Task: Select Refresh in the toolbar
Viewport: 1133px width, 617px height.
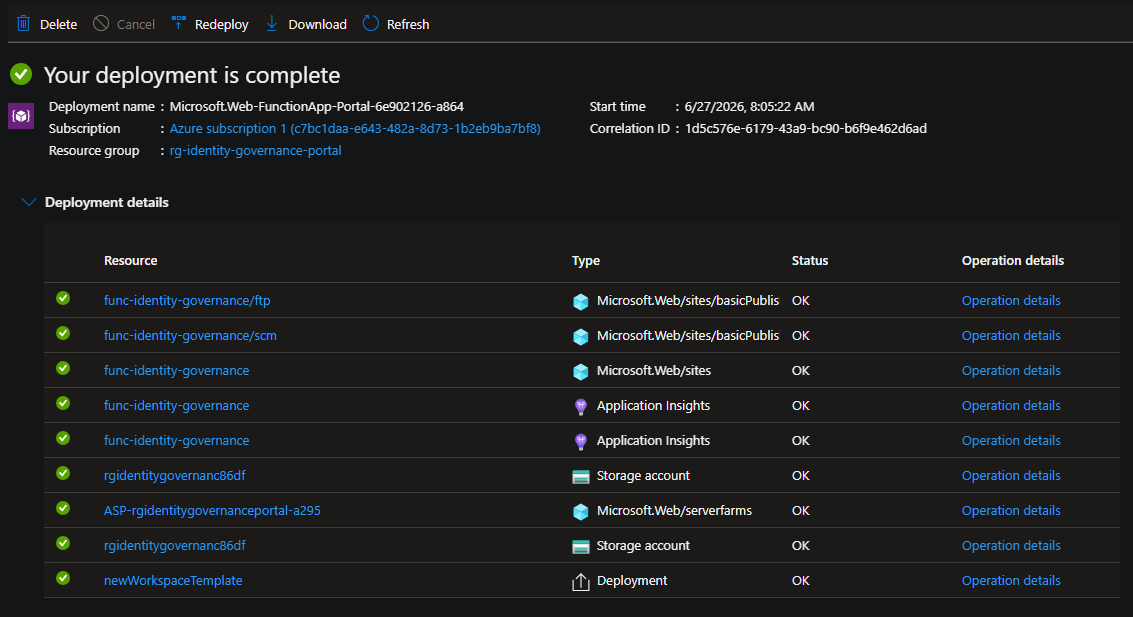Action: point(408,25)
